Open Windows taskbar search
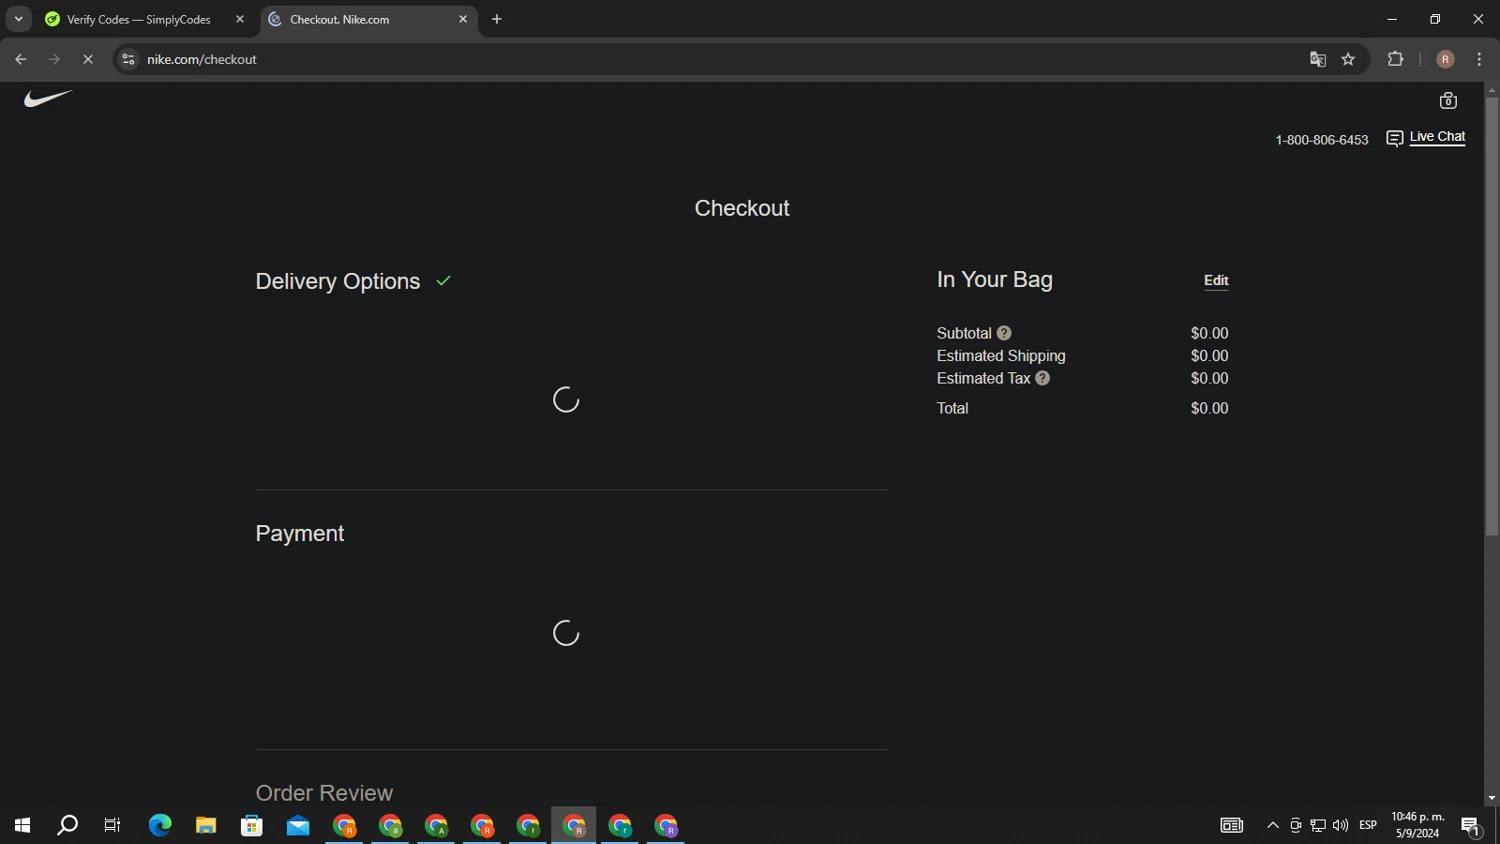 [67, 825]
